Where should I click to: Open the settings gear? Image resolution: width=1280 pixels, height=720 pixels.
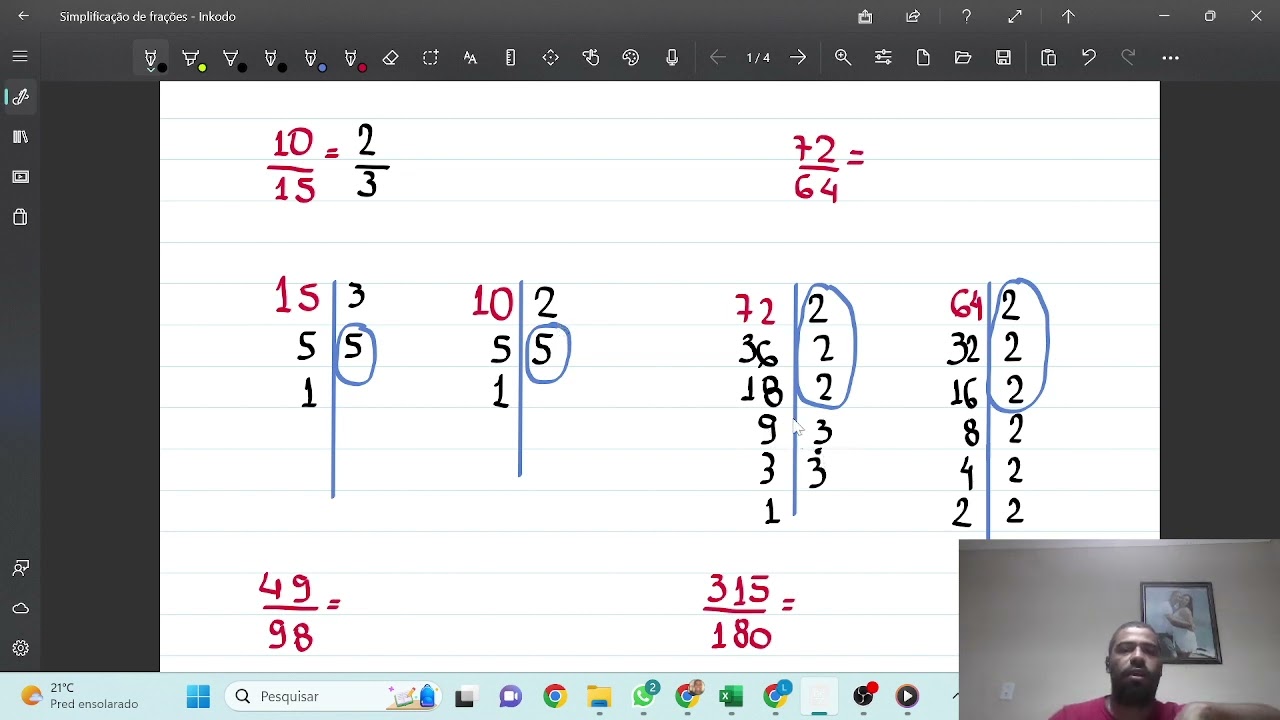pos(20,648)
